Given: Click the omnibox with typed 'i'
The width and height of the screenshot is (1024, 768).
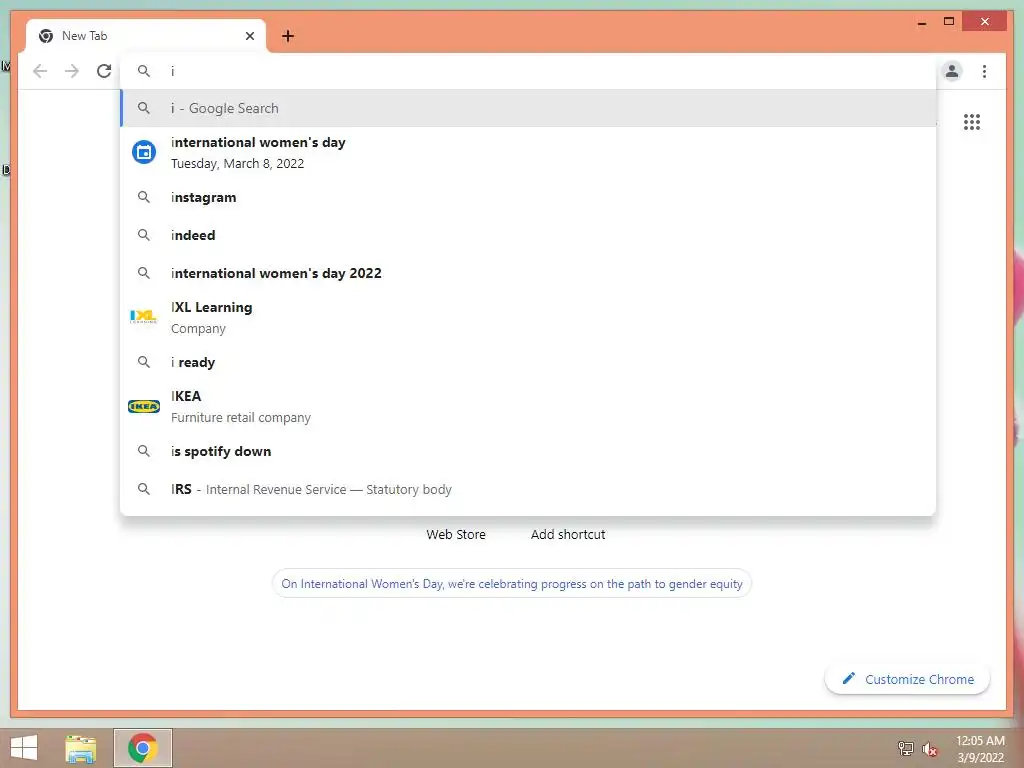Looking at the screenshot, I should point(528,71).
